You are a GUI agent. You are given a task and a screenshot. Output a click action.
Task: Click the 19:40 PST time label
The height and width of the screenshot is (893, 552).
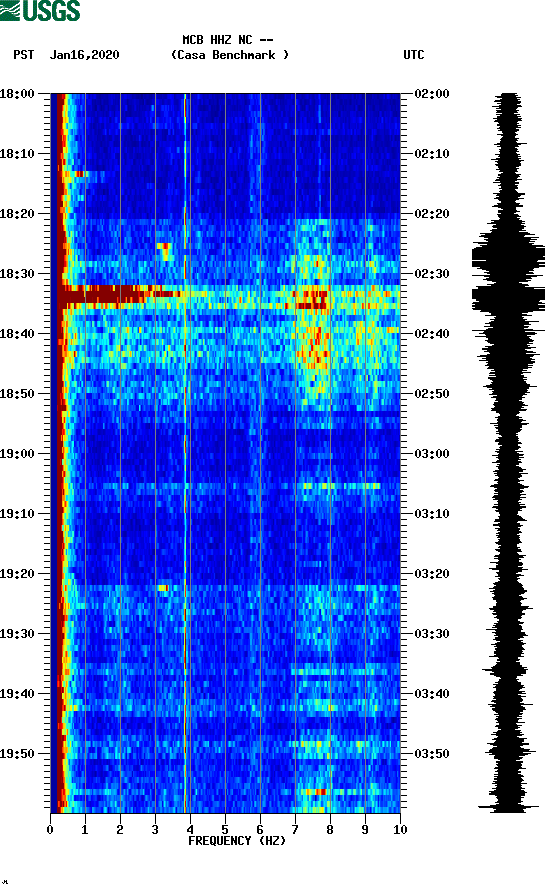[x=17, y=694]
